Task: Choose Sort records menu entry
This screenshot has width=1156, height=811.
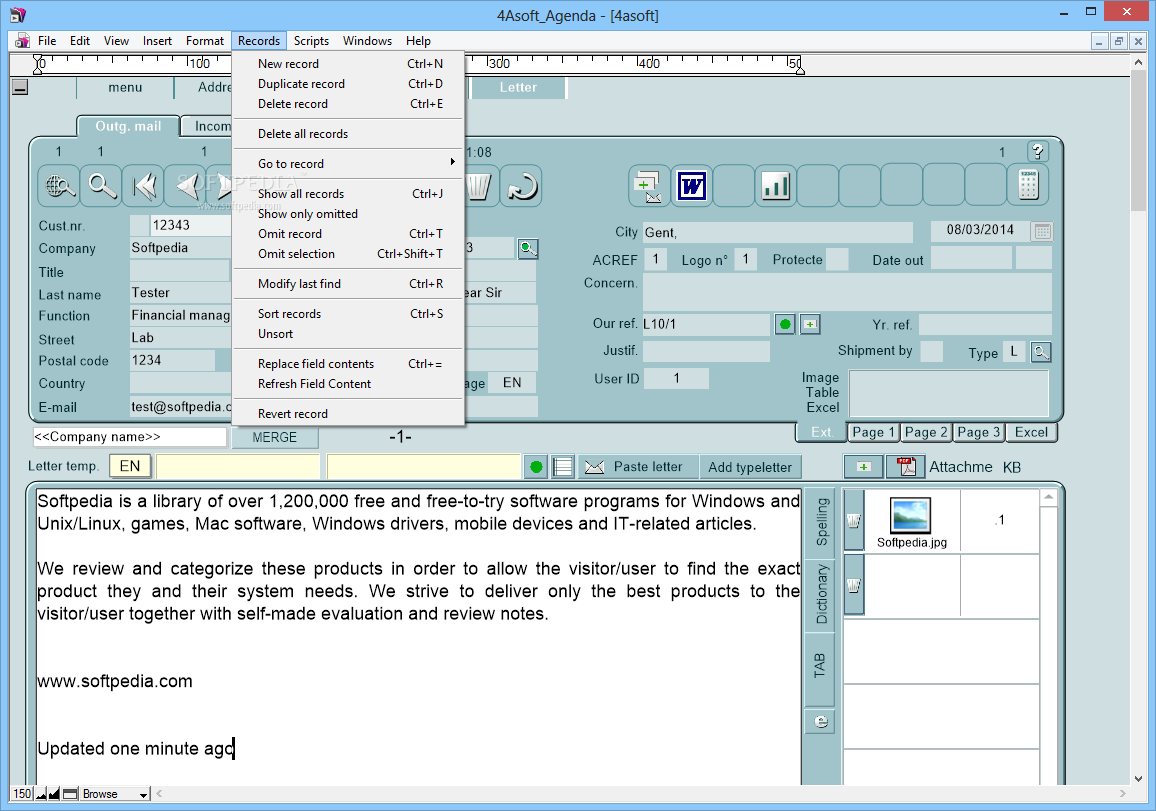Action: tap(348, 314)
